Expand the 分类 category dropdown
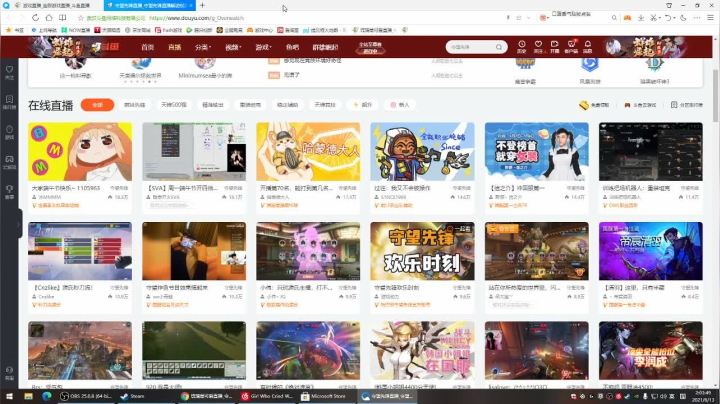Image resolution: width=720 pixels, height=404 pixels. click(202, 47)
